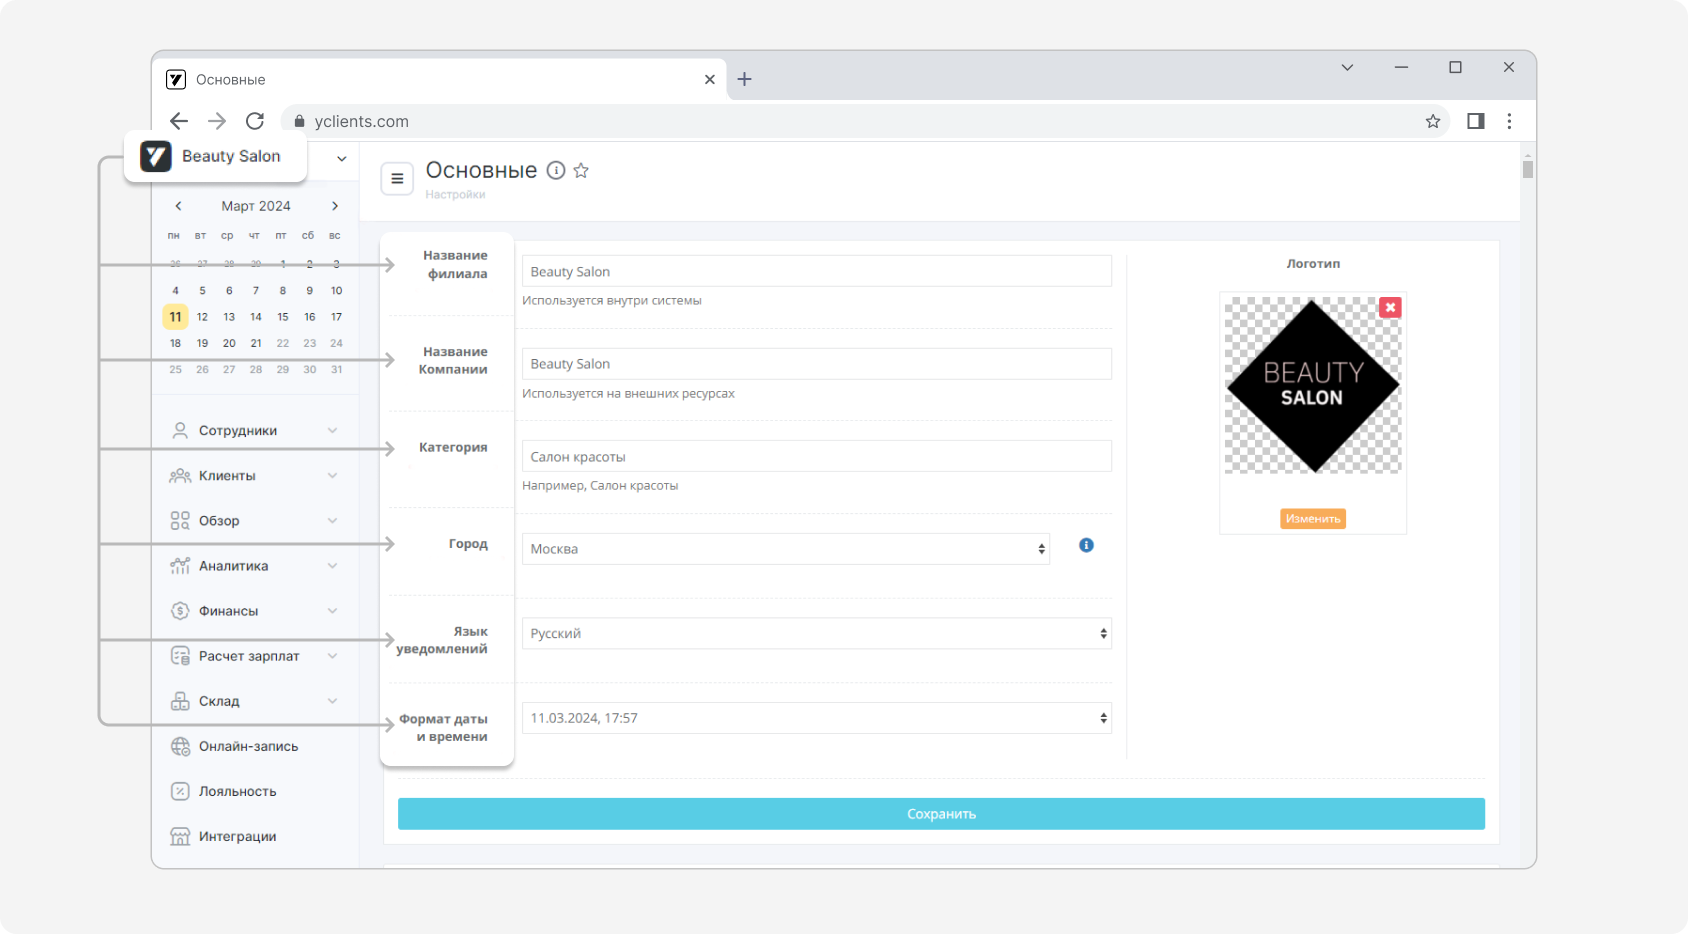
Task: Open notification language dropdown showing Русский
Action: 816,633
